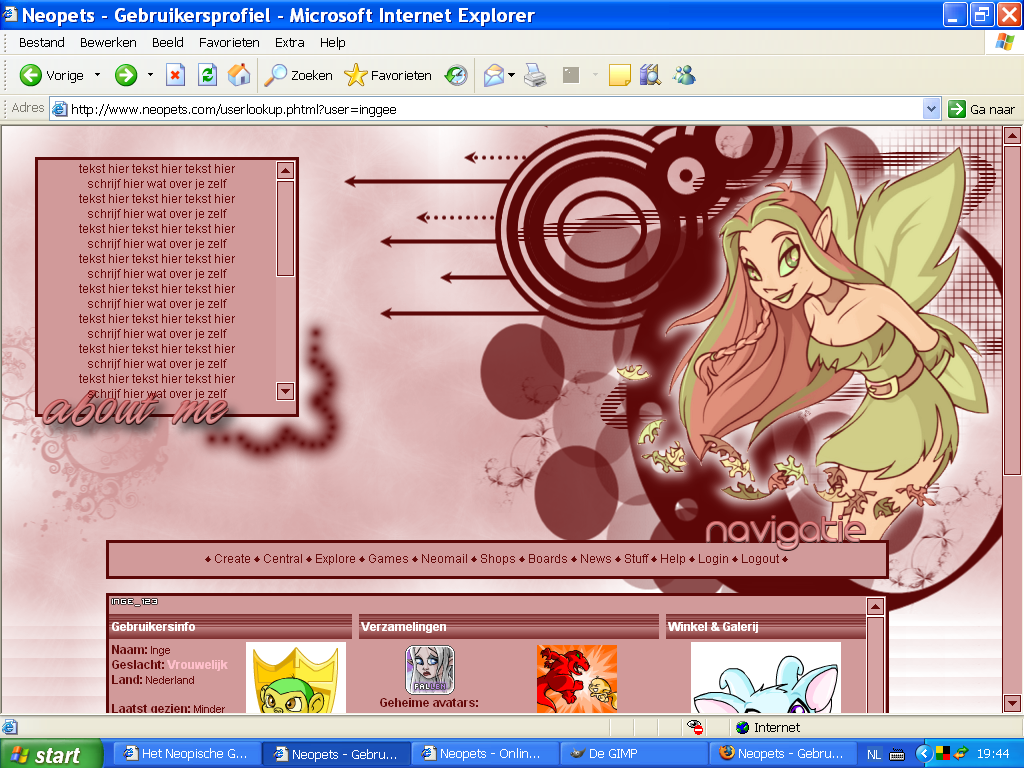Click the Create navigation link

pos(232,558)
